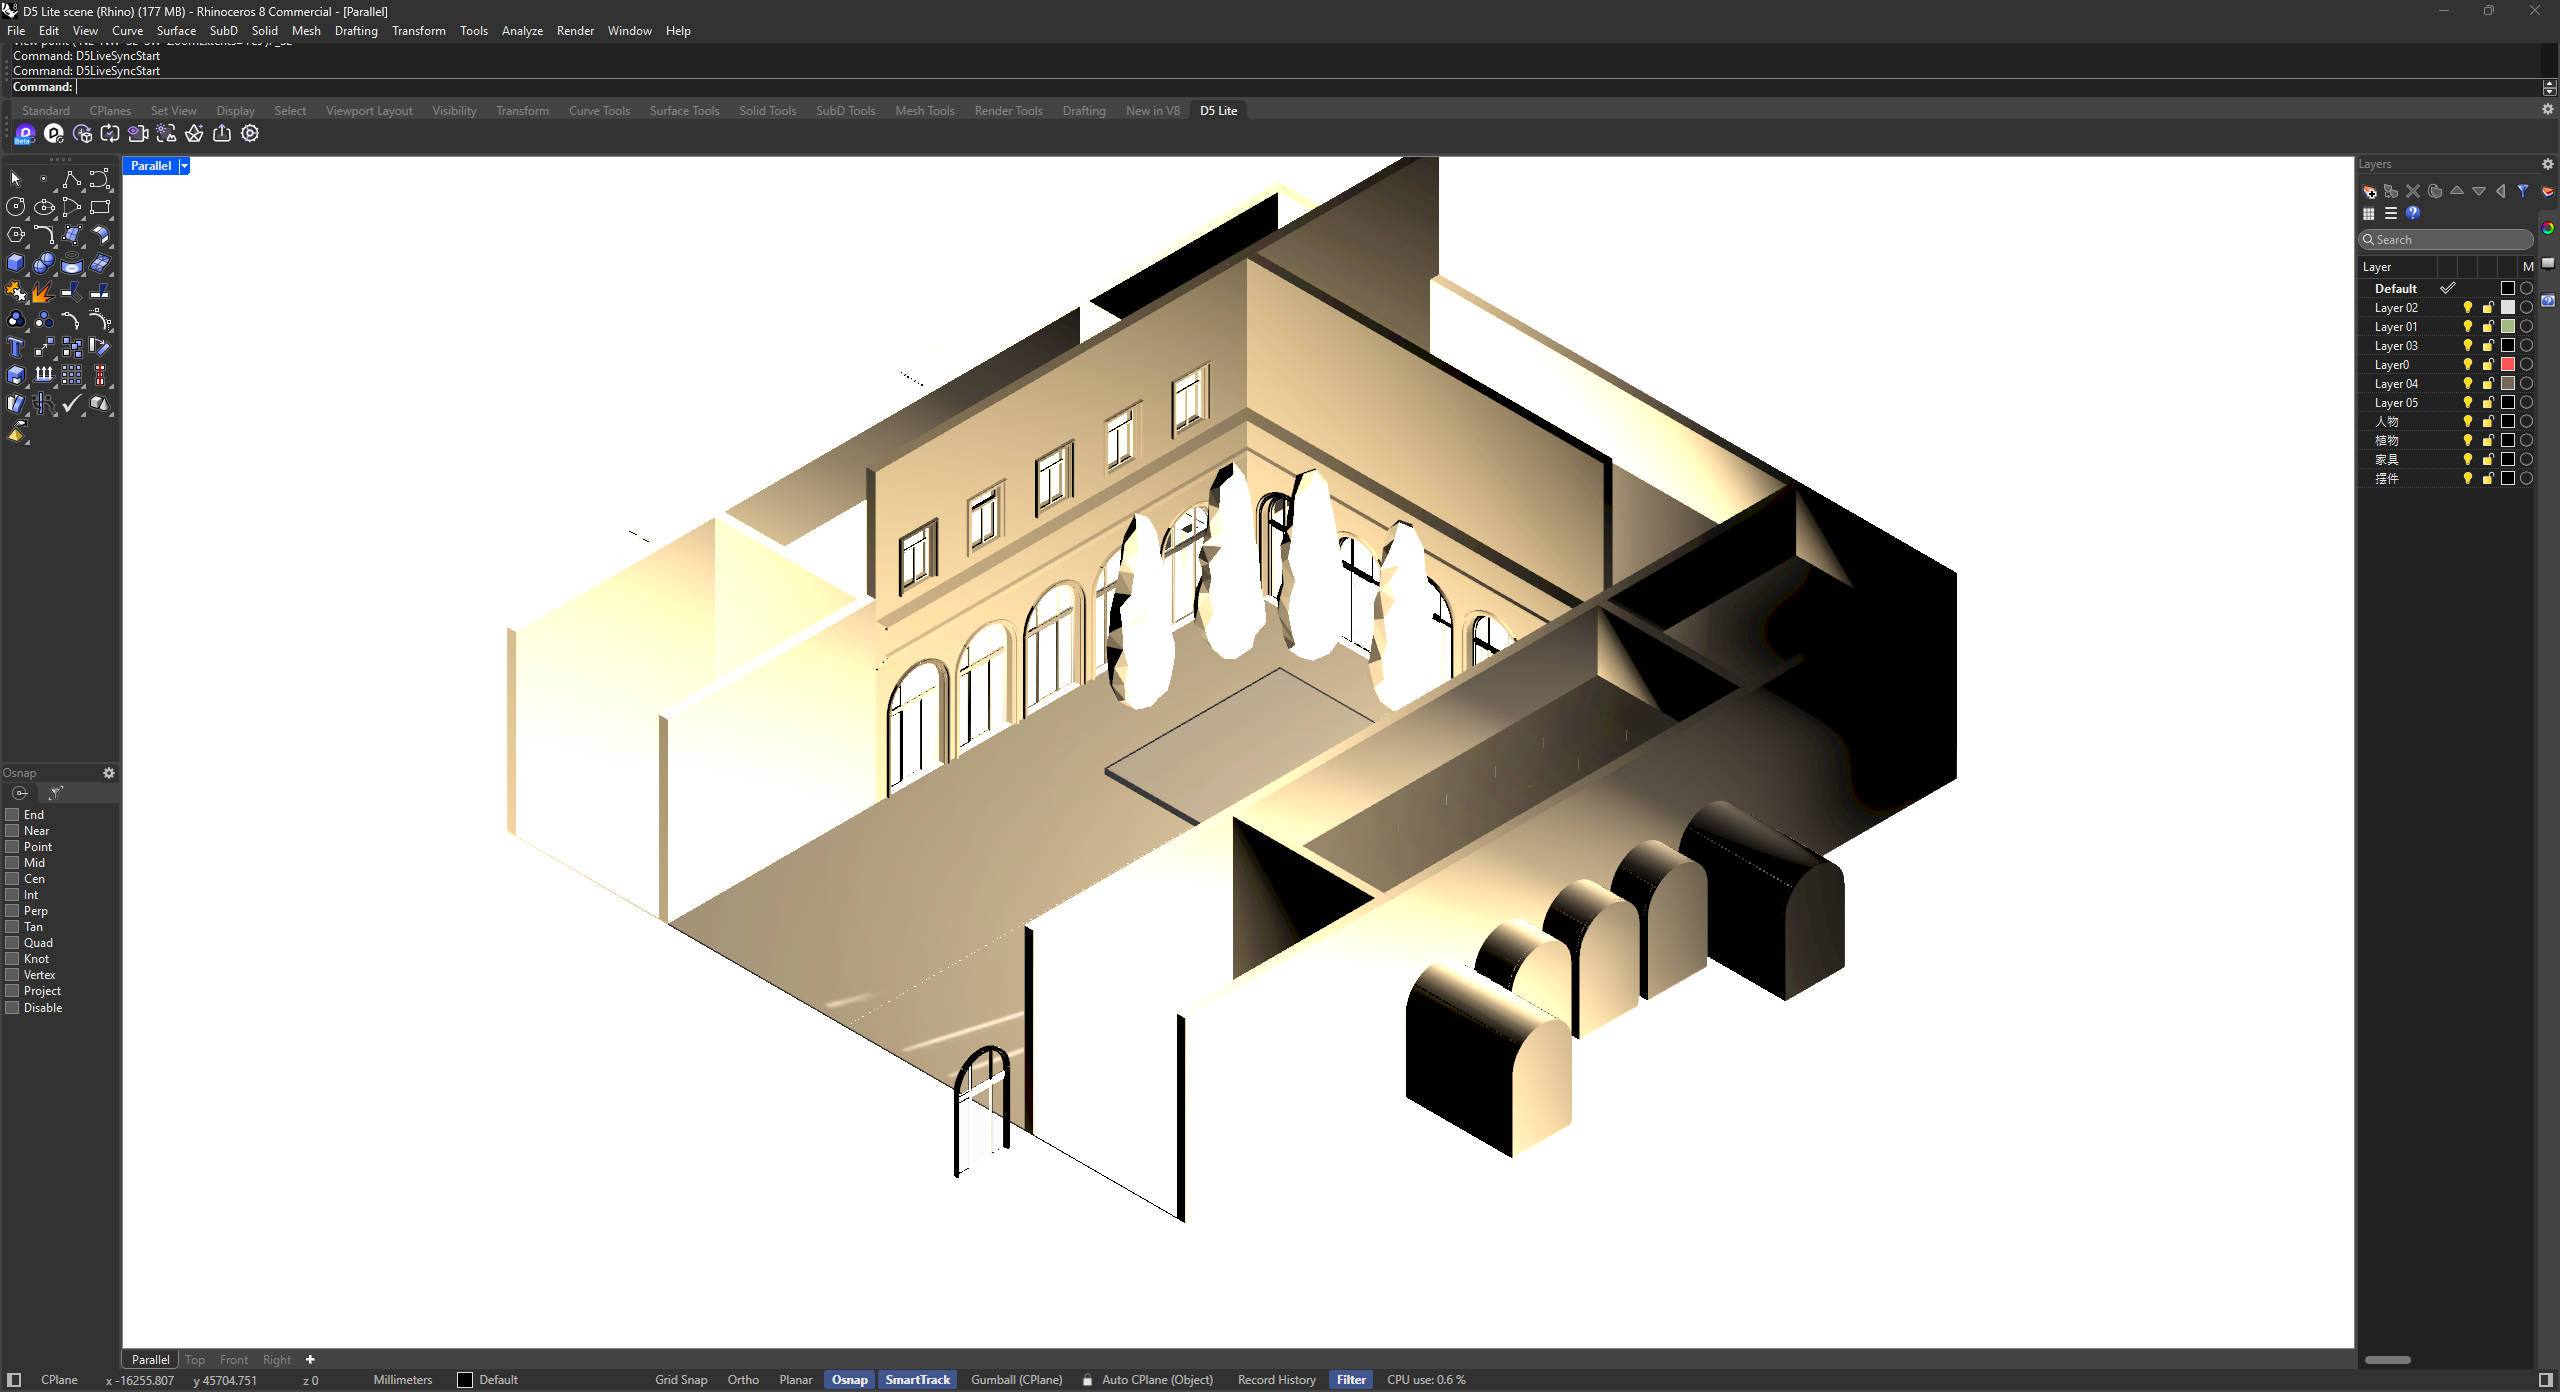Enable the Cen object snap checkbox
The width and height of the screenshot is (2560, 1392).
coord(13,879)
